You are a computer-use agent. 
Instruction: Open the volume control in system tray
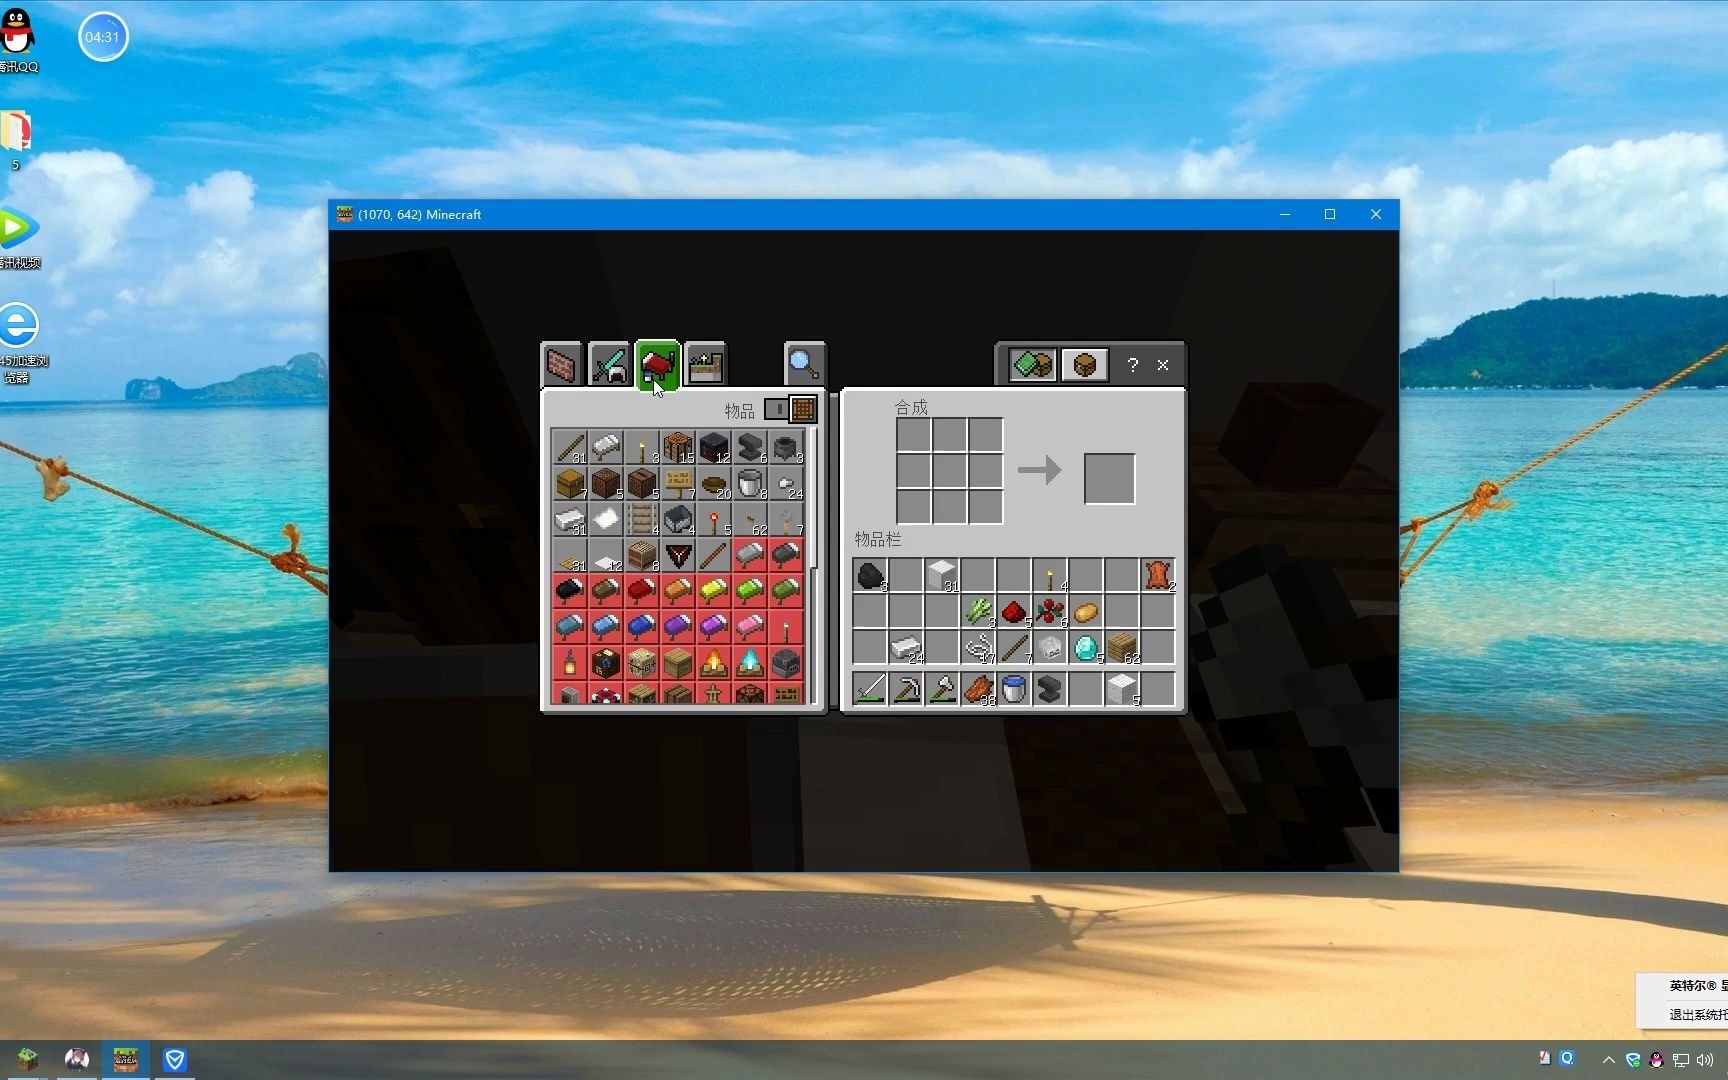pos(1704,1060)
